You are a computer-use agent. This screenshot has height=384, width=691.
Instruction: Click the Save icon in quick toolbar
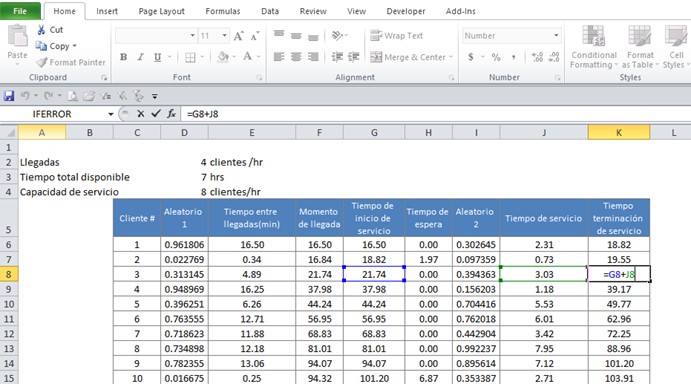[9, 96]
